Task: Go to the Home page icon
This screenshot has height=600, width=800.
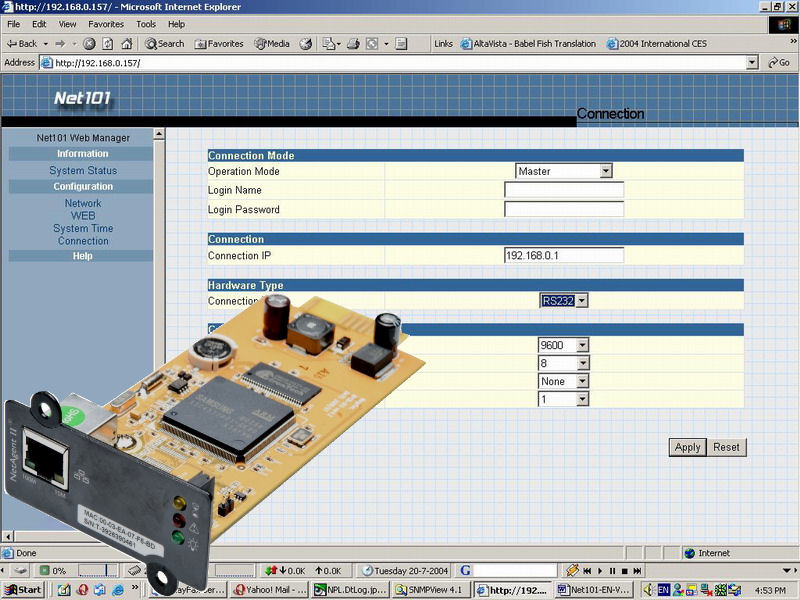Action: (127, 44)
